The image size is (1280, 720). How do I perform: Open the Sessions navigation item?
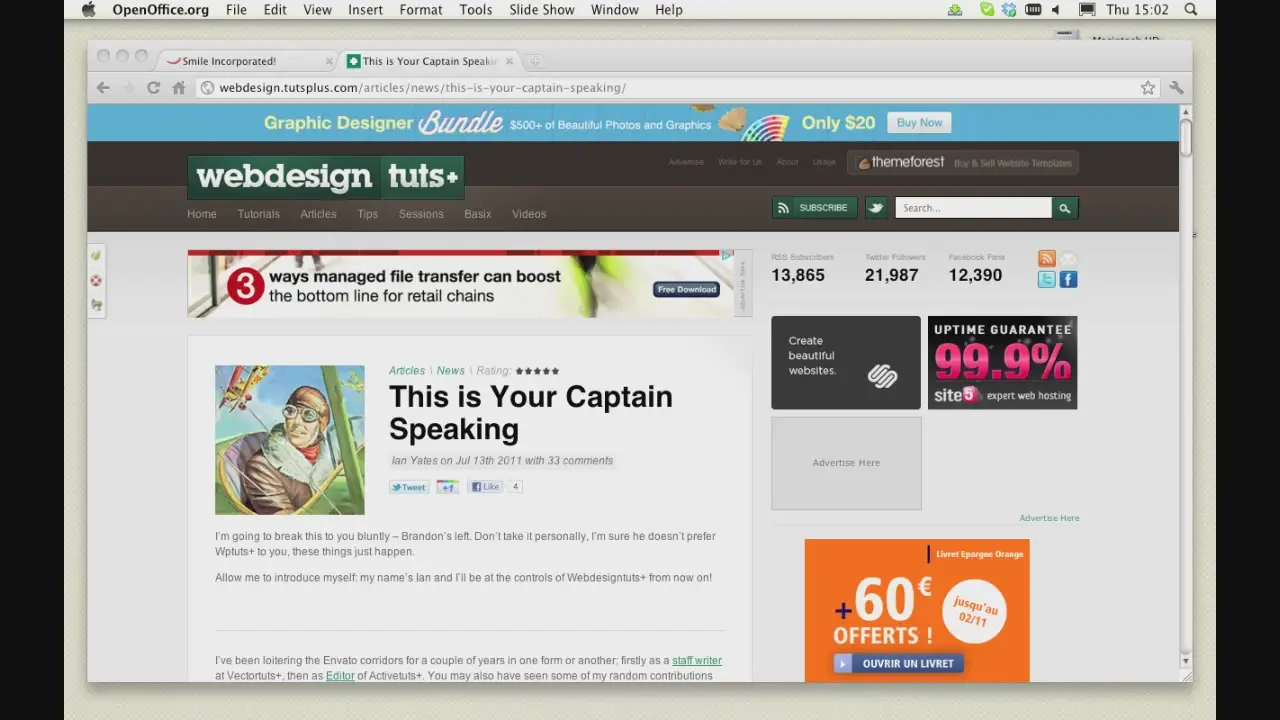pos(421,214)
